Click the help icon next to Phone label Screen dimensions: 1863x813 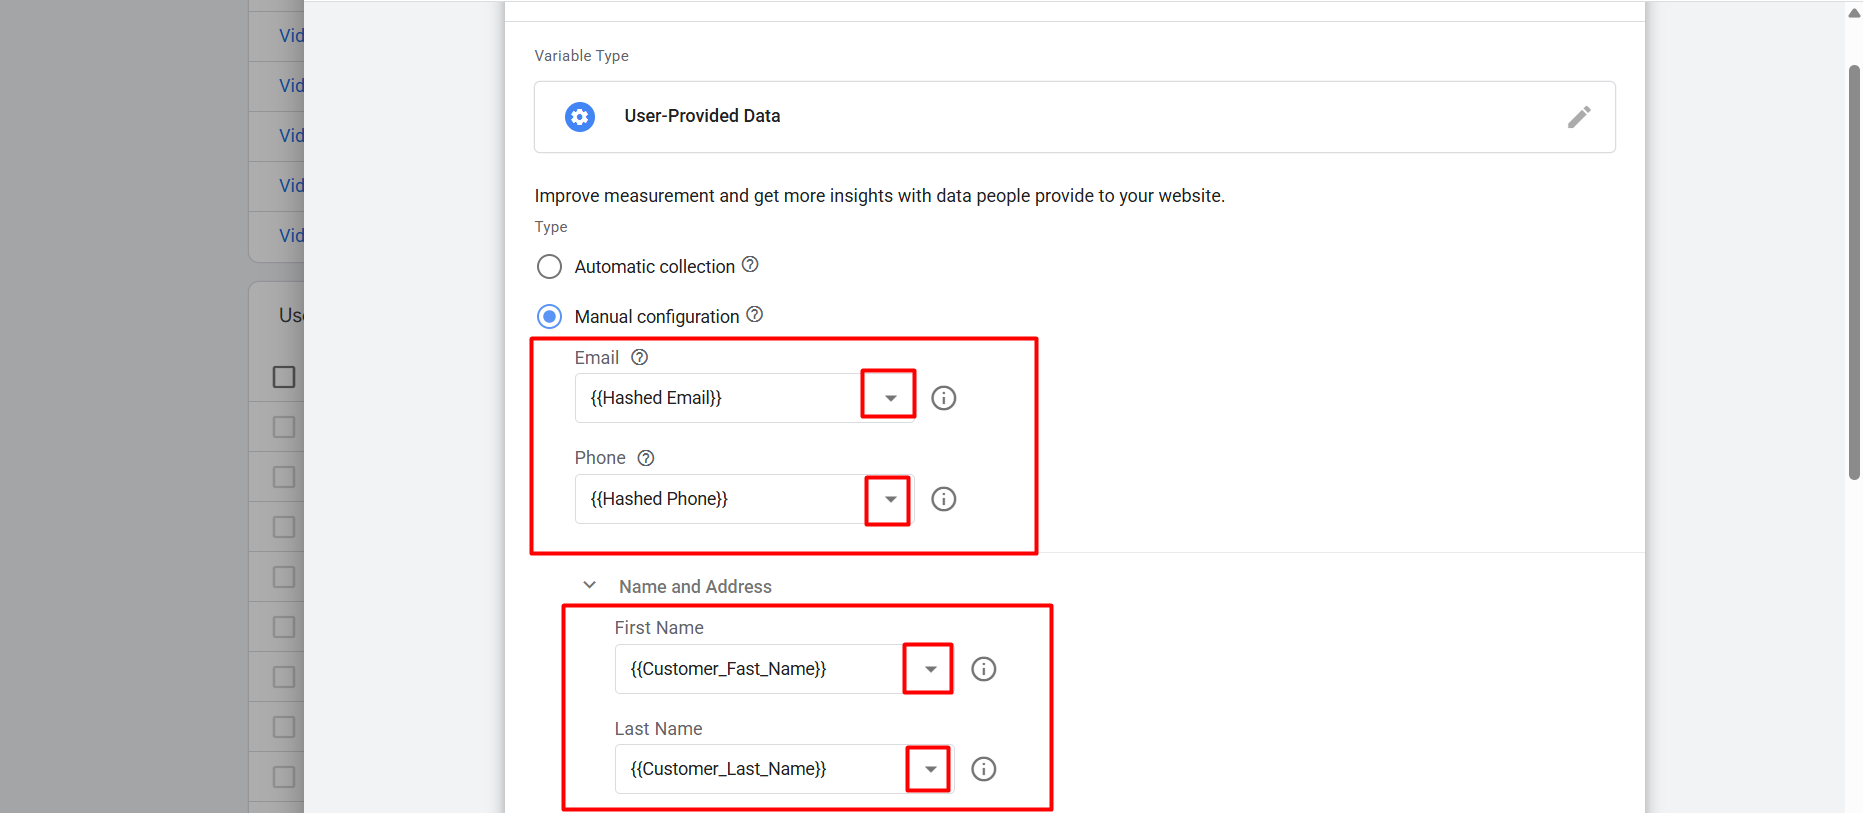click(x=646, y=458)
